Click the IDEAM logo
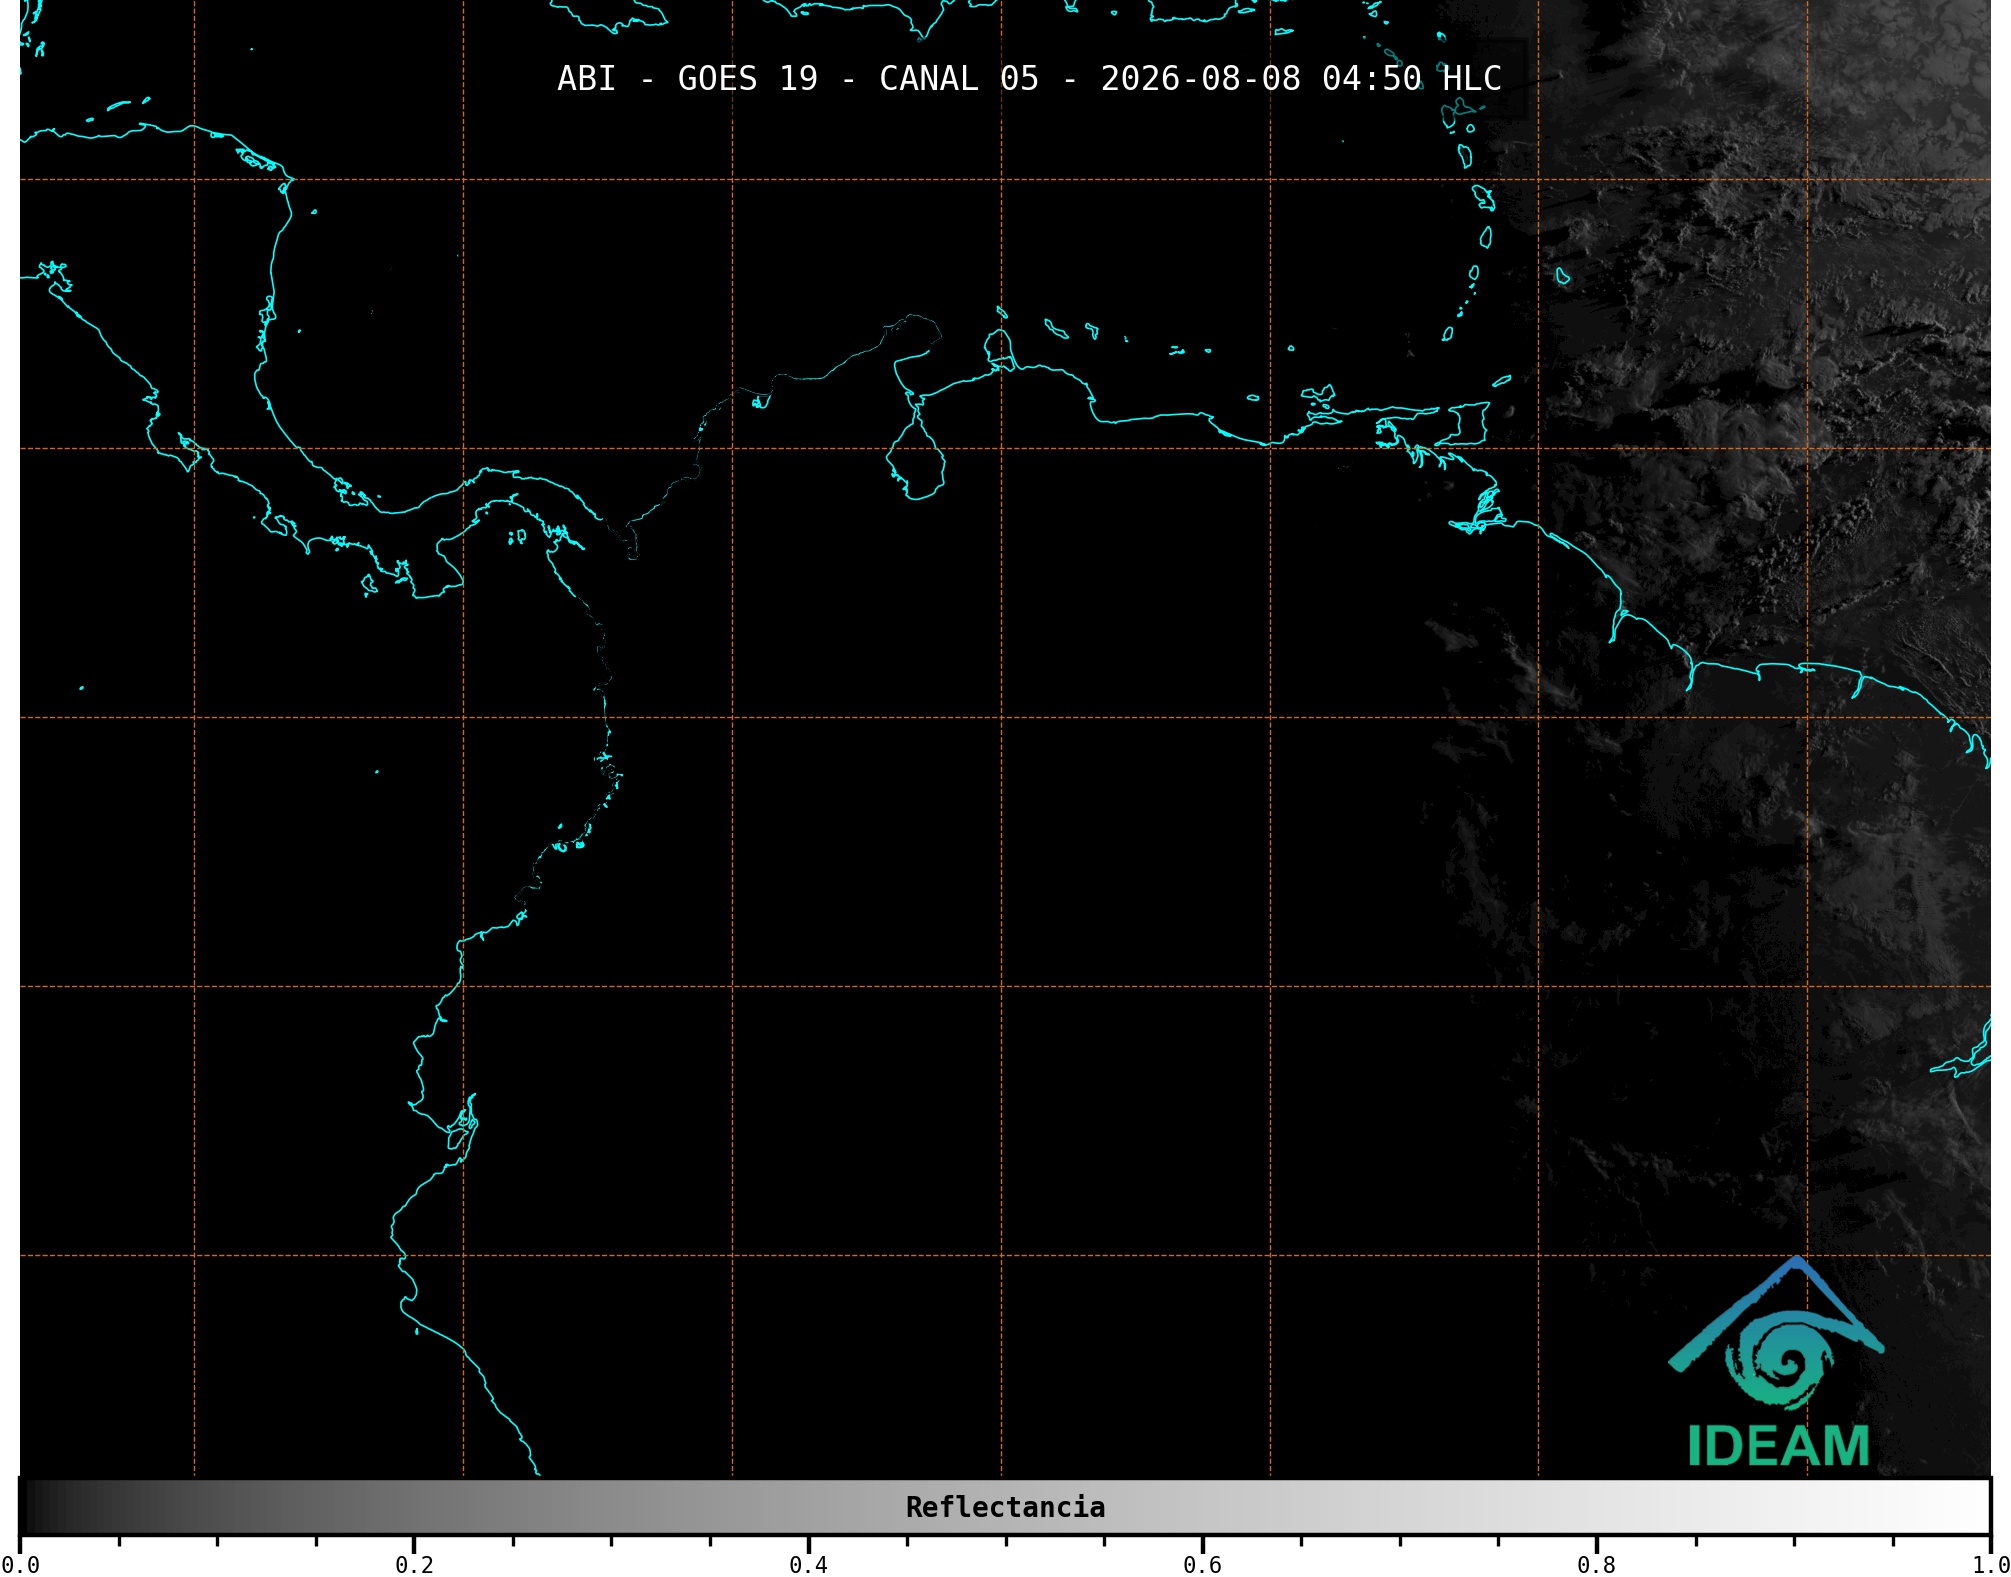2011x1577 pixels. coord(1777,1363)
